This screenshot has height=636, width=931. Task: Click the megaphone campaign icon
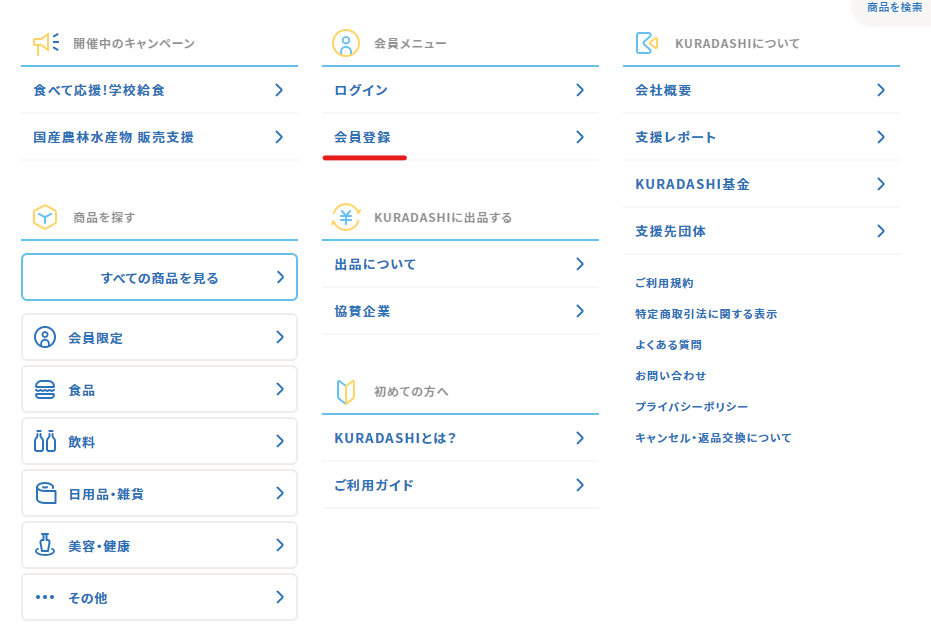[46, 43]
